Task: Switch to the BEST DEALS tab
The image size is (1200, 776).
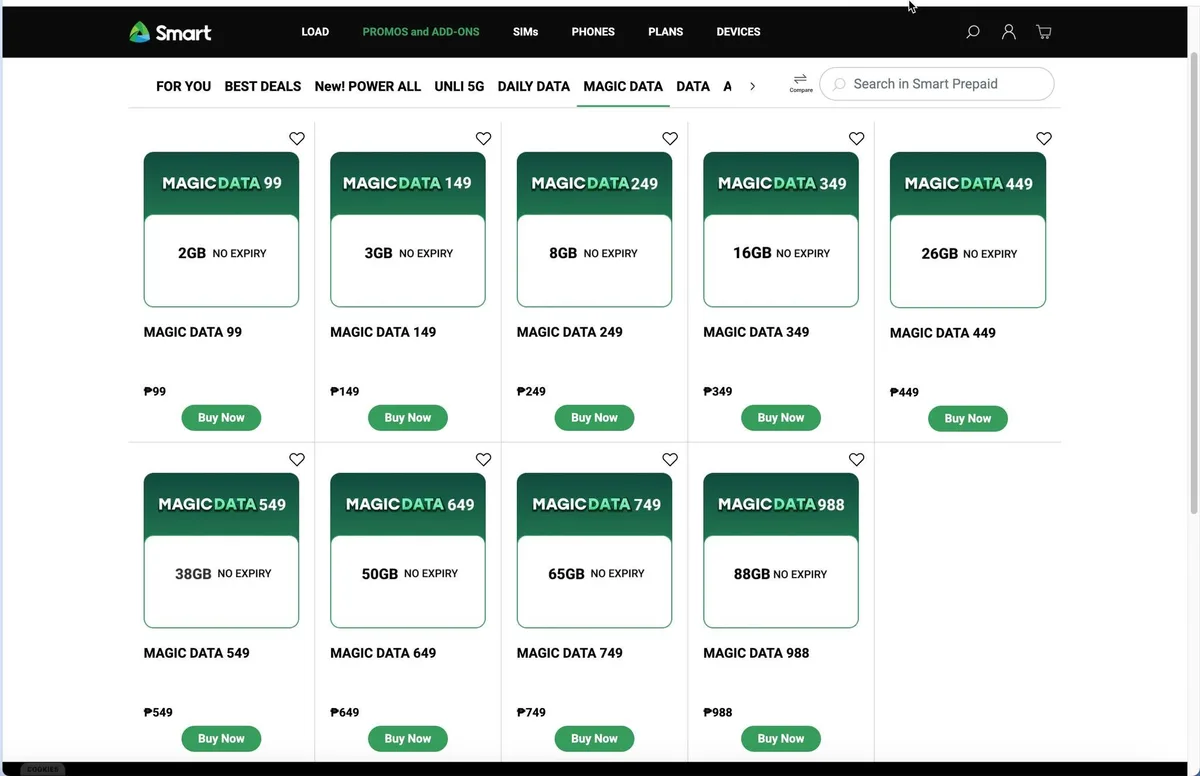Action: (263, 86)
